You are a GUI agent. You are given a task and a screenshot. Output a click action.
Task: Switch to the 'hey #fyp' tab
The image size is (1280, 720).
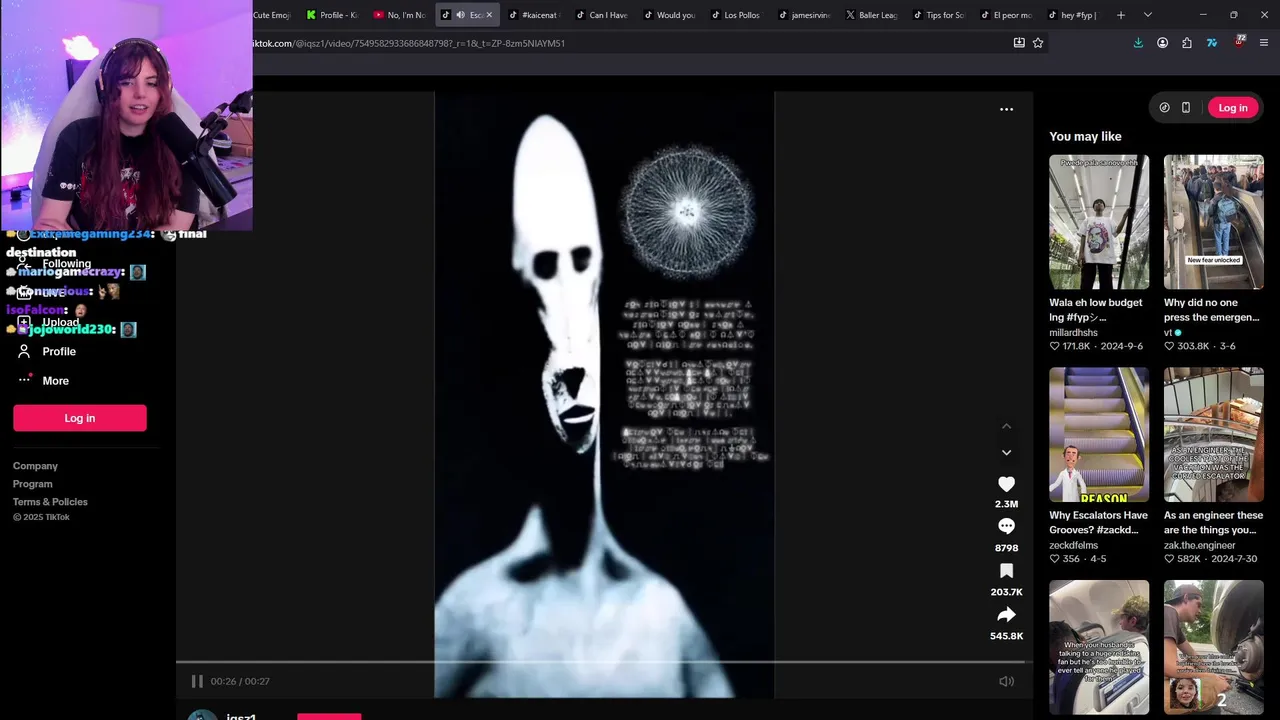1074,15
